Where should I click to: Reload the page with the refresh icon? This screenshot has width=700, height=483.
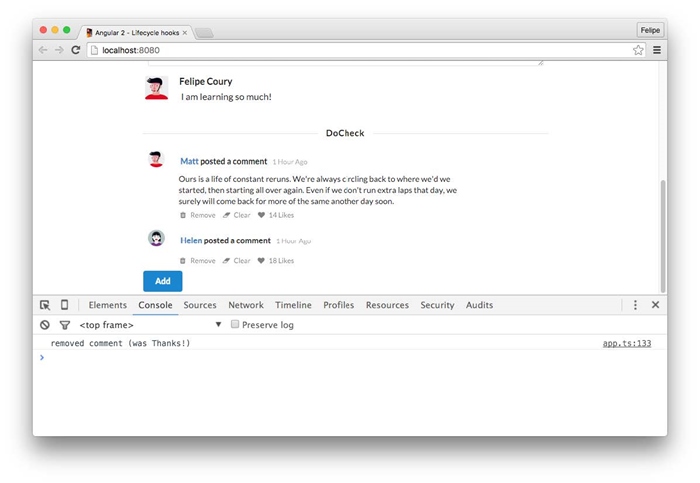click(x=76, y=50)
